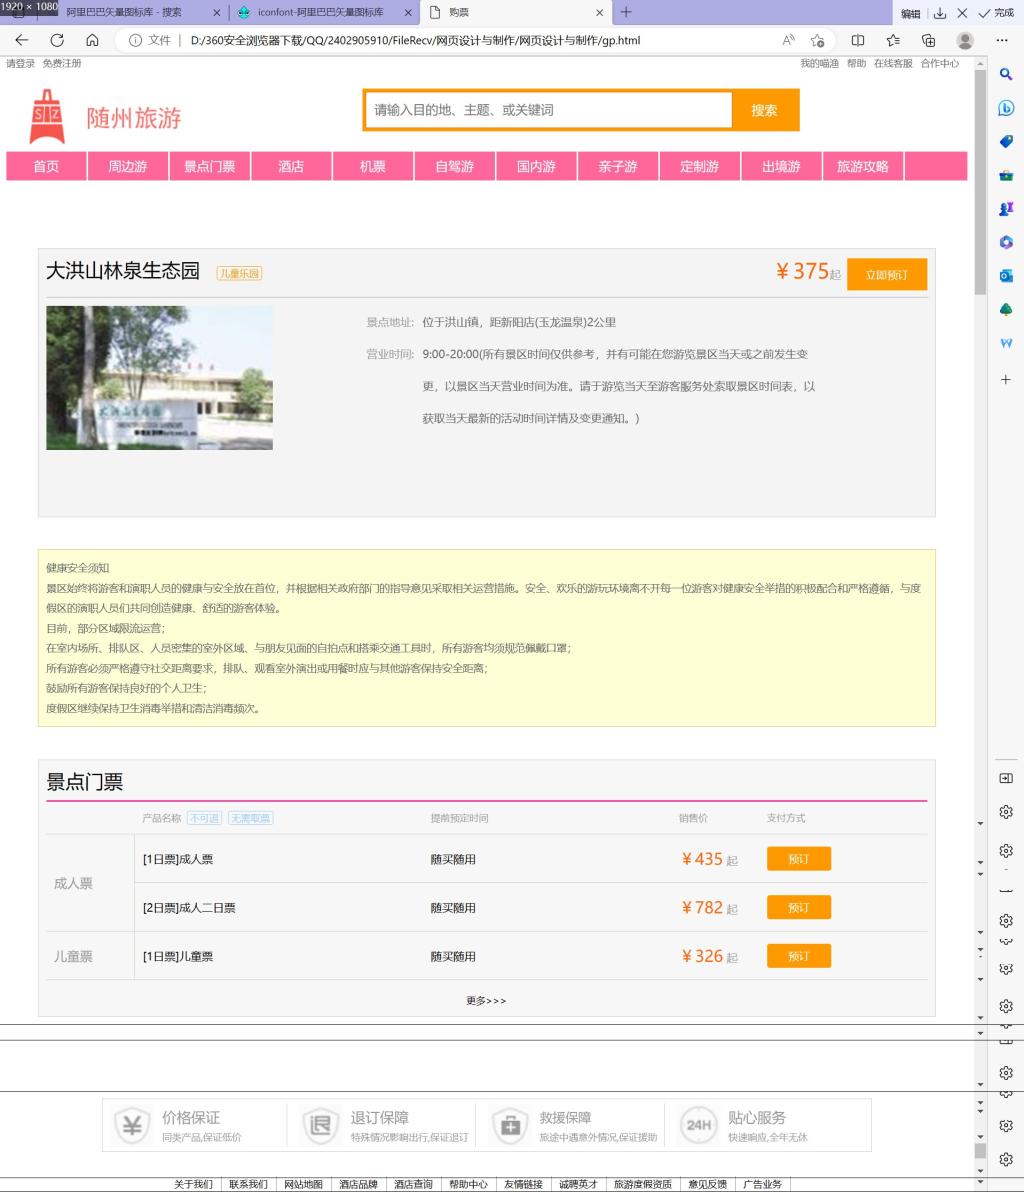Click the browser refresh button
The height and width of the screenshot is (1192, 1024).
tap(57, 41)
